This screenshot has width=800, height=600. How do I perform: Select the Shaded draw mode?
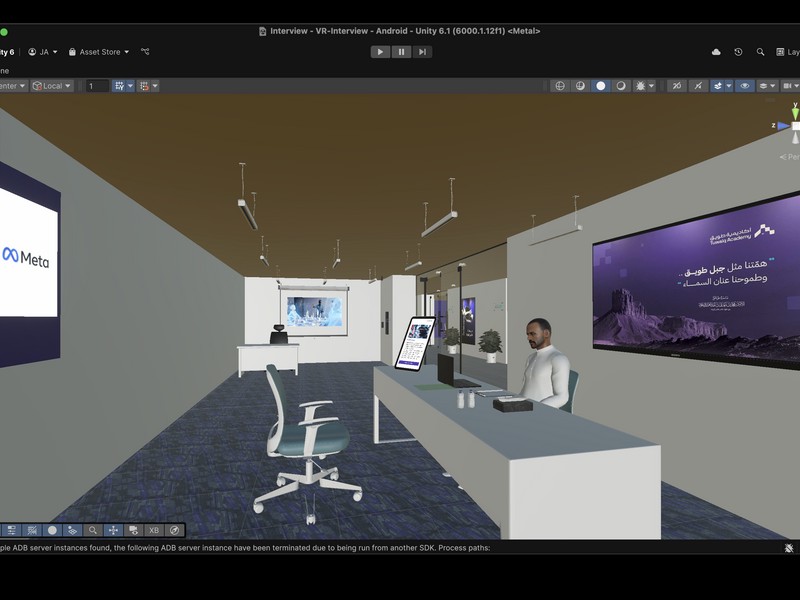click(601, 86)
